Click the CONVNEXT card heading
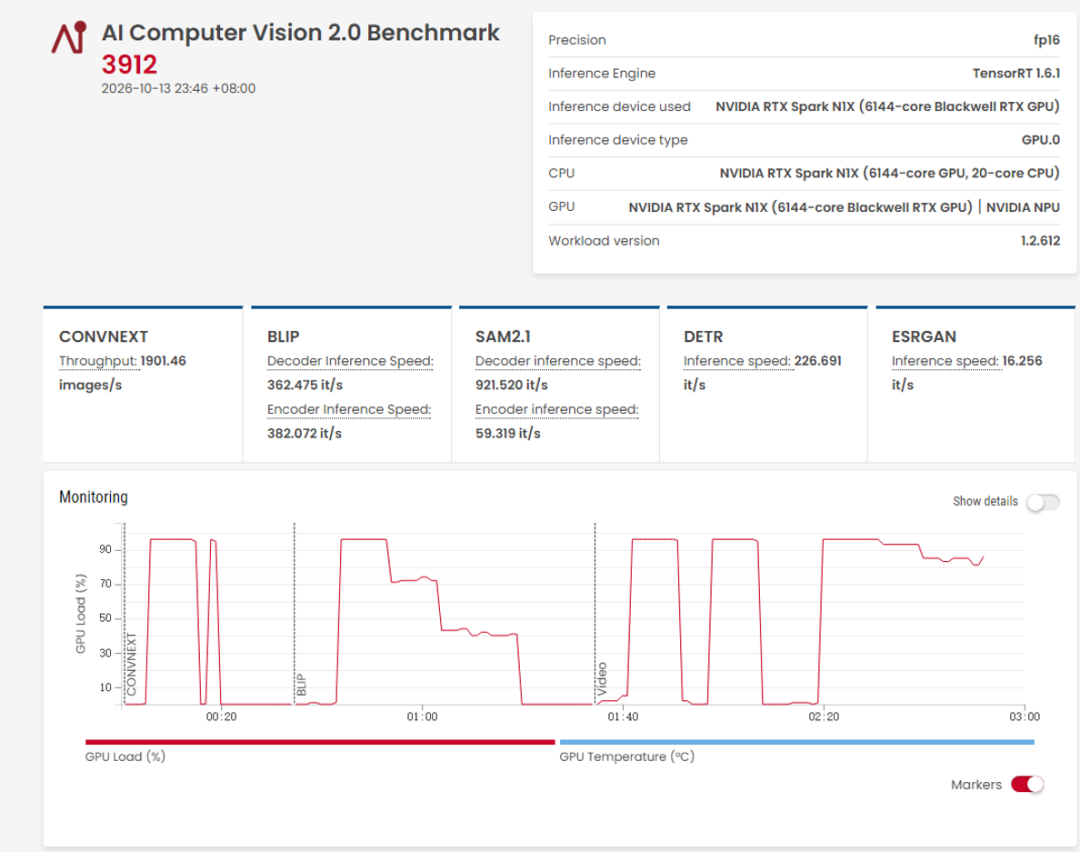Image resolution: width=1080 pixels, height=852 pixels. pos(103,337)
